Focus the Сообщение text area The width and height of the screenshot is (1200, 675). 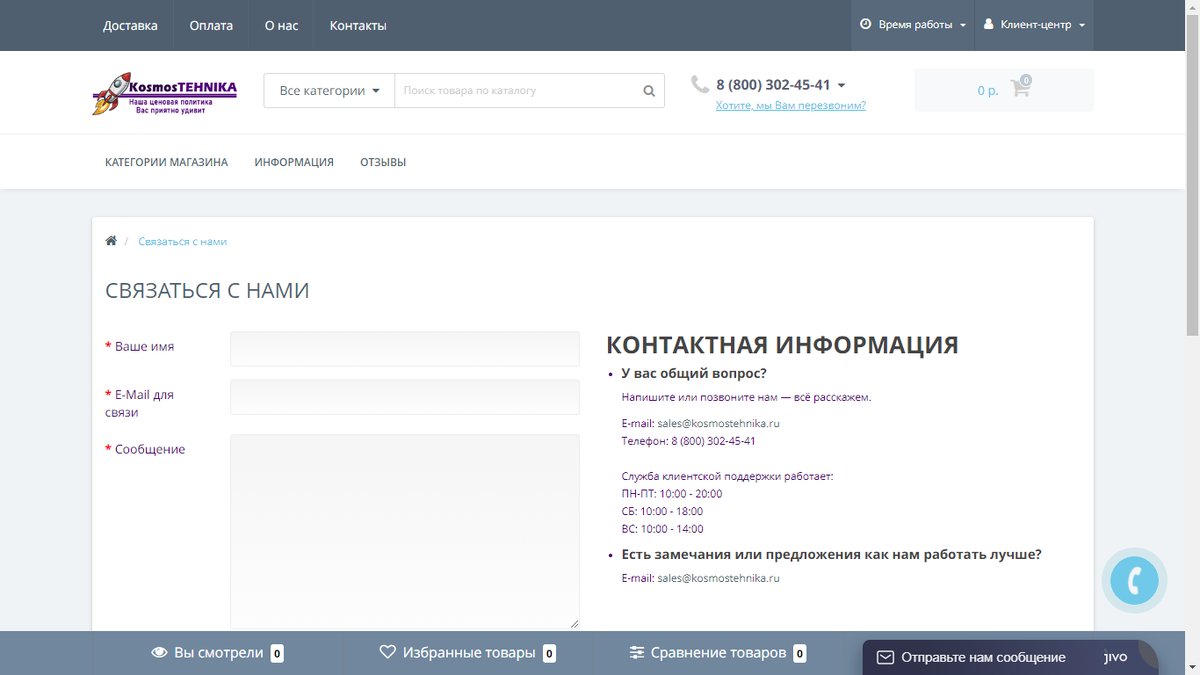[x=405, y=531]
